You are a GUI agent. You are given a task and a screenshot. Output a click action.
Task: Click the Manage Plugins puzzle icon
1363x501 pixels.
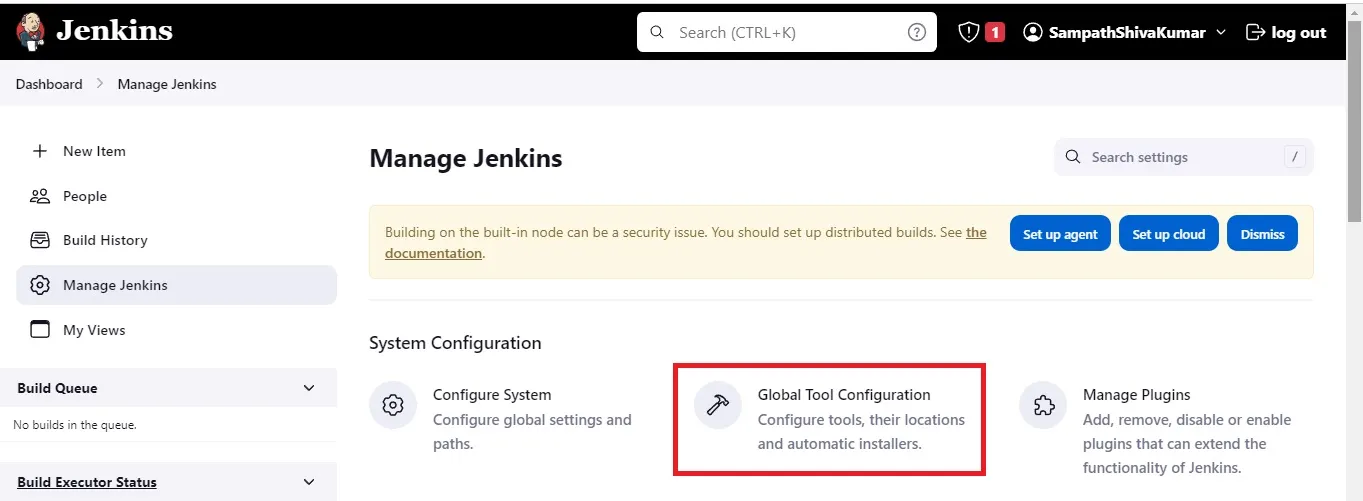[x=1043, y=405]
